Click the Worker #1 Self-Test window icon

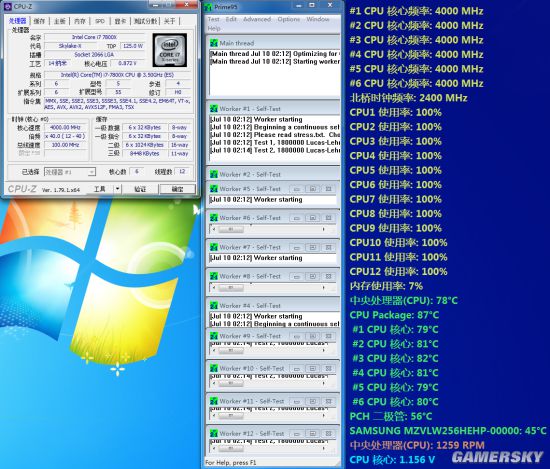tap(214, 109)
